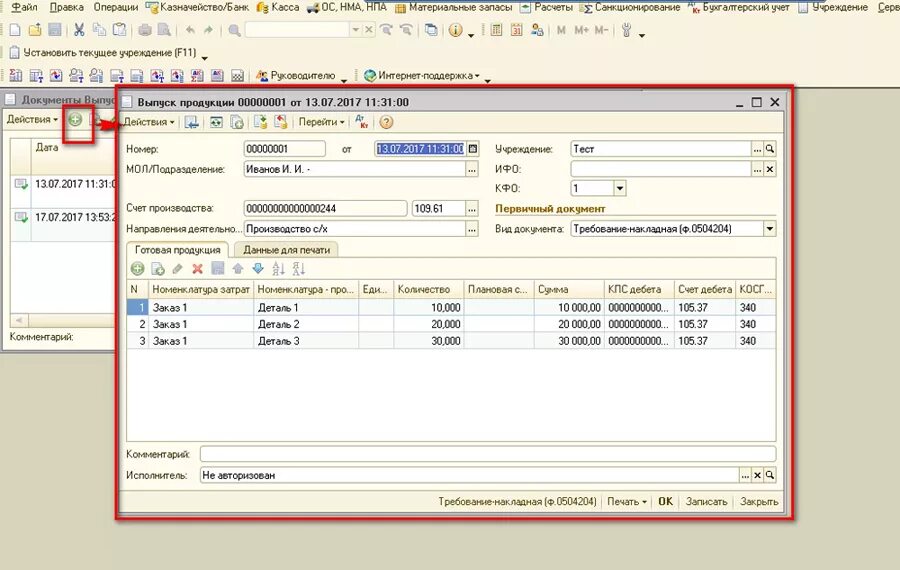The width and height of the screenshot is (900, 570).
Task: Click the Copy row icon in table toolbar
Action: (x=158, y=268)
